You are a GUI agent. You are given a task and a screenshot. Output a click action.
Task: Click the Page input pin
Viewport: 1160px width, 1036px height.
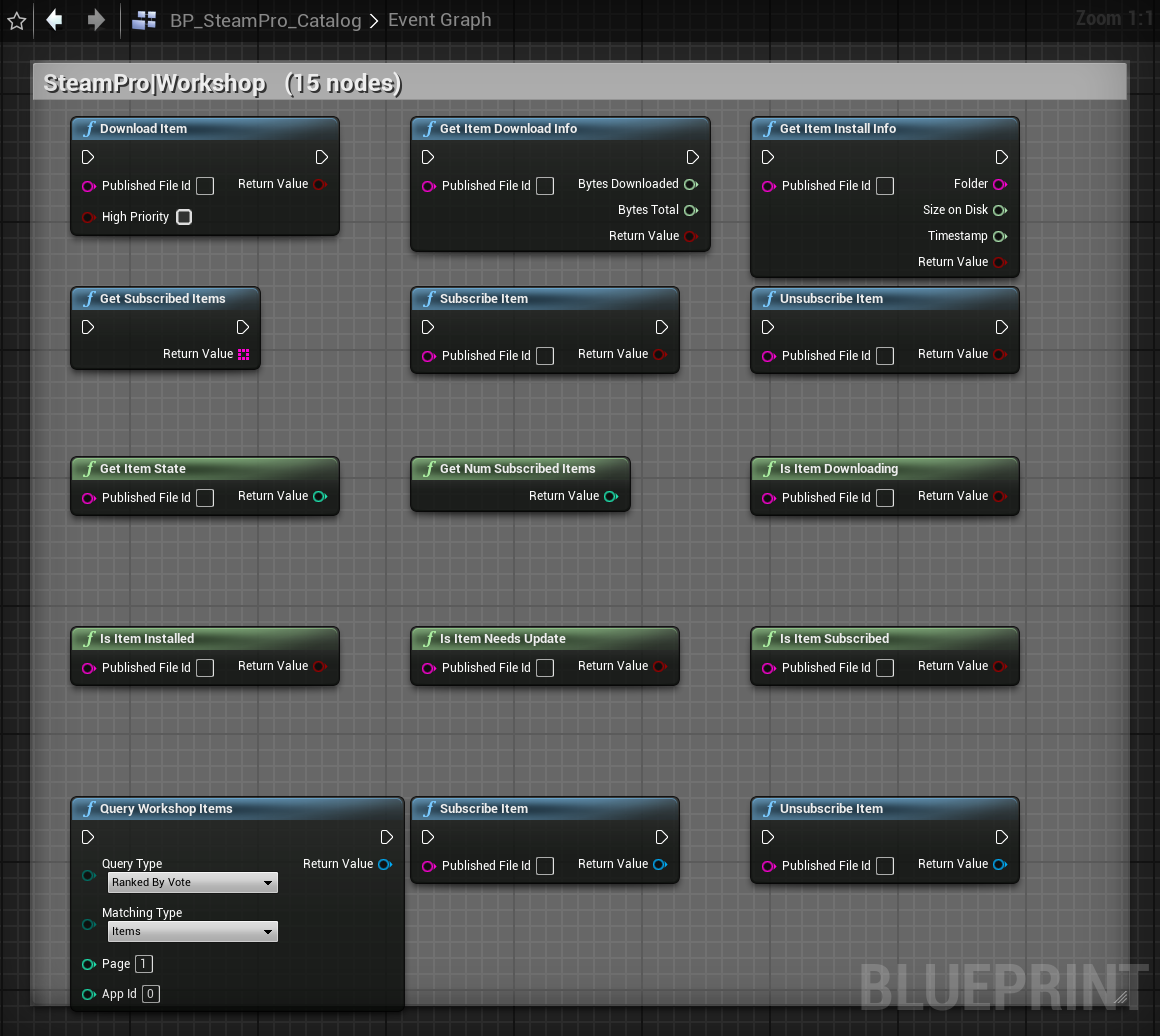coord(89,964)
